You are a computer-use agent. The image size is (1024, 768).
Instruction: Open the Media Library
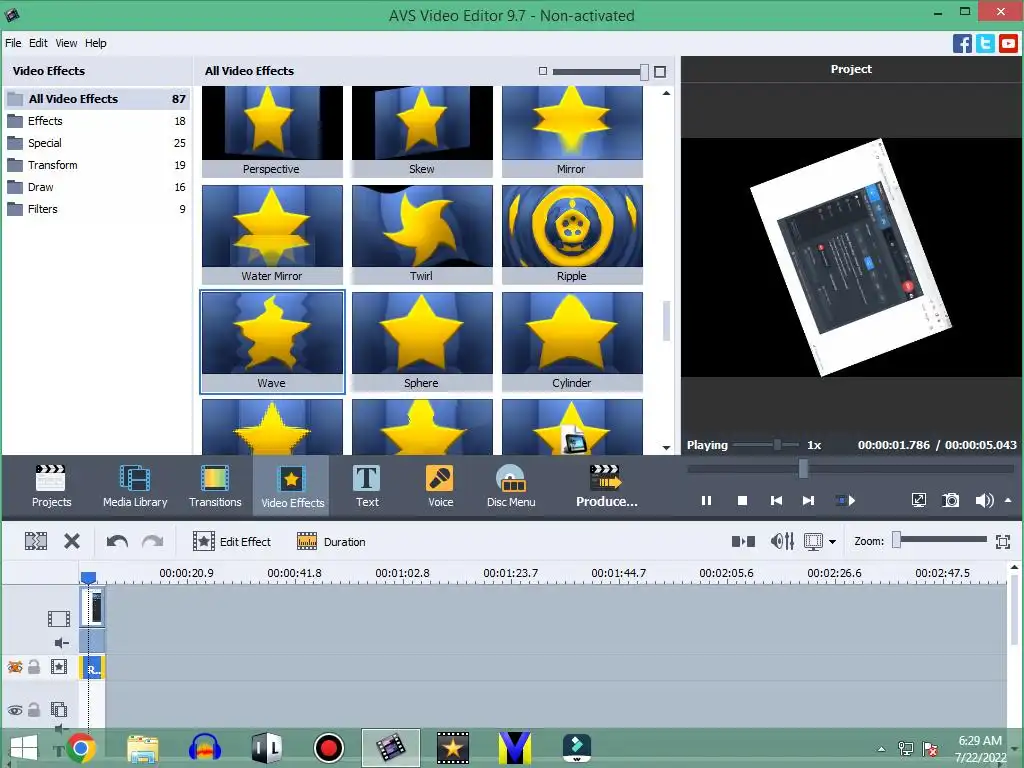pyautogui.click(x=135, y=486)
